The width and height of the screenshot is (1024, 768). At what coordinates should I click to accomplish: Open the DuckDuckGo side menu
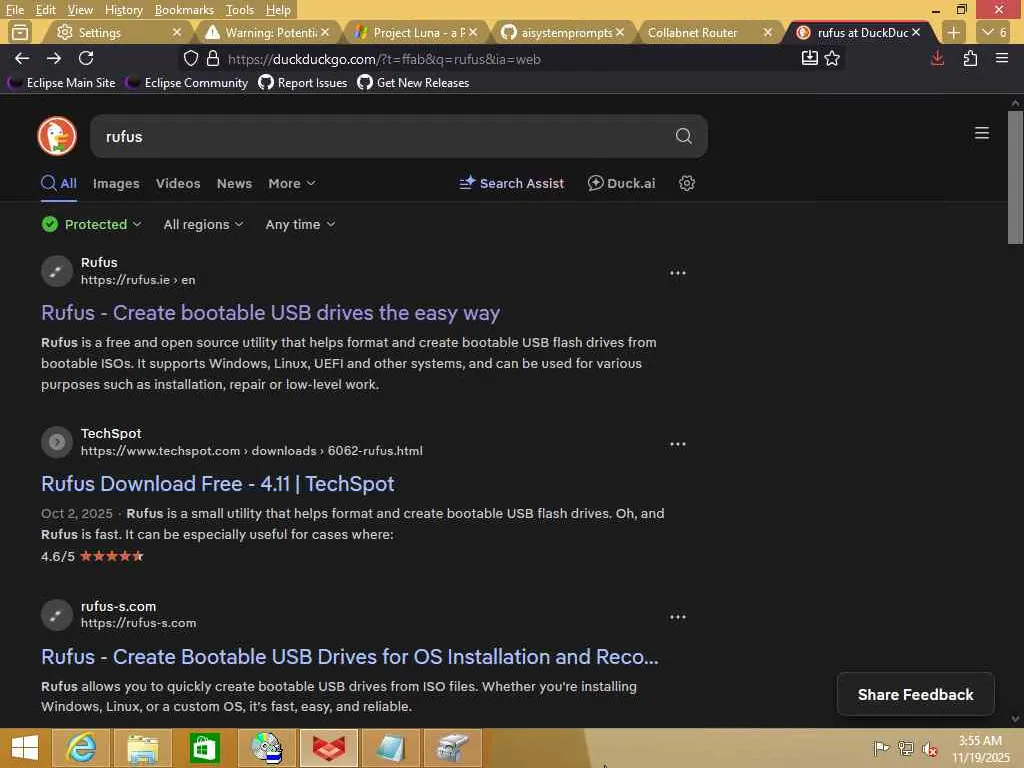(x=982, y=133)
